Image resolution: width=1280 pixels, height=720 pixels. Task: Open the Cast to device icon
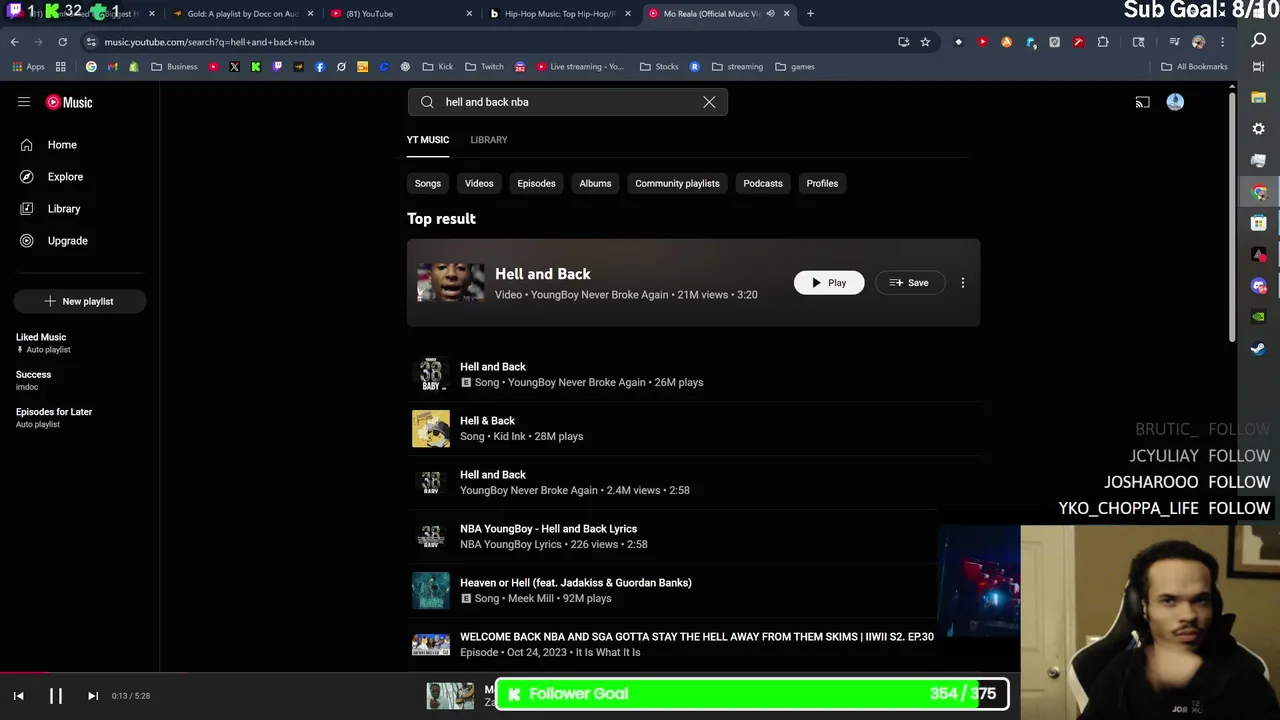[x=1142, y=102]
